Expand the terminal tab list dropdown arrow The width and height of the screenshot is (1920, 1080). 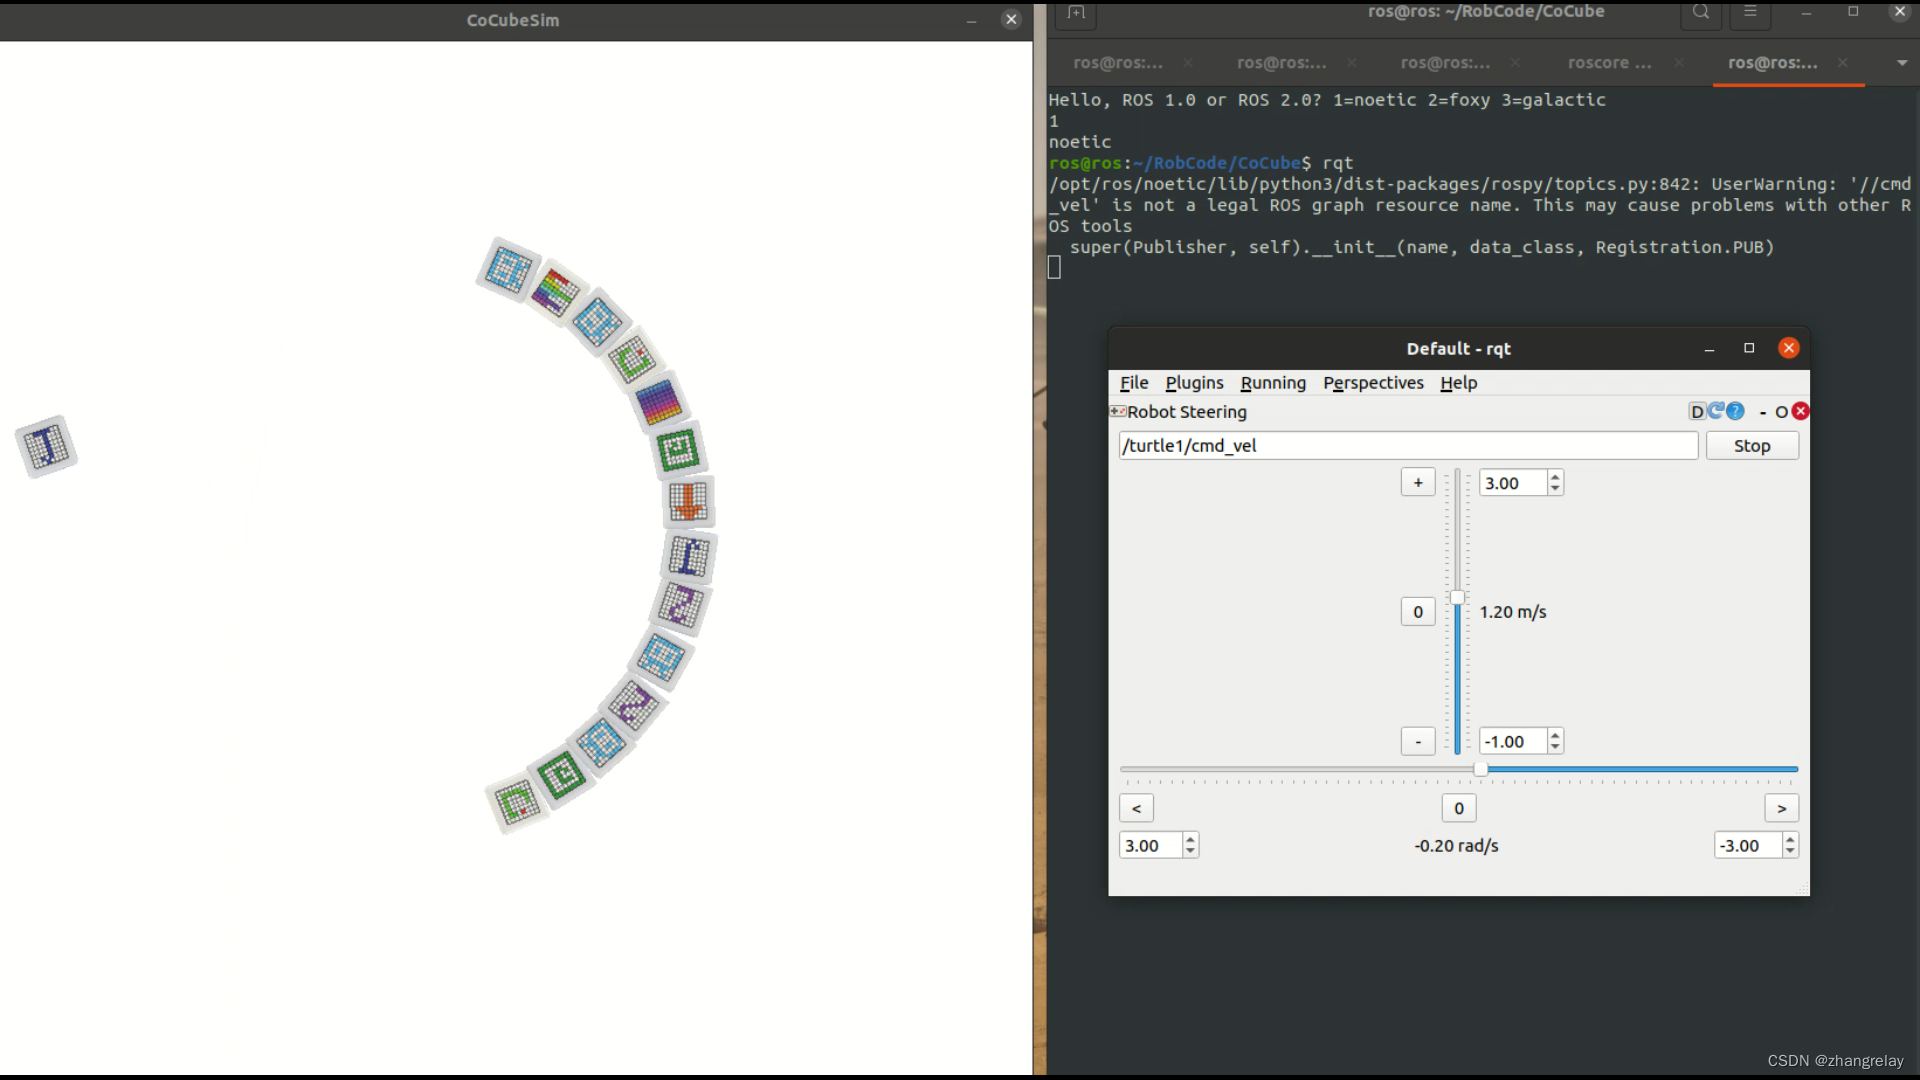coord(1902,63)
